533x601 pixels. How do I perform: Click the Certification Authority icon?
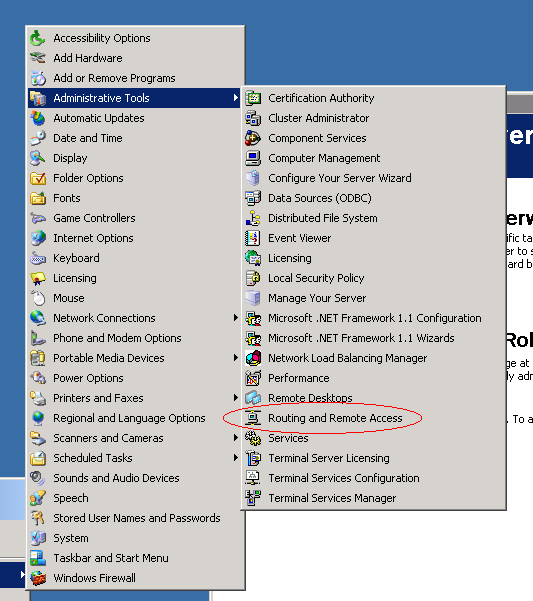pyautogui.click(x=253, y=98)
